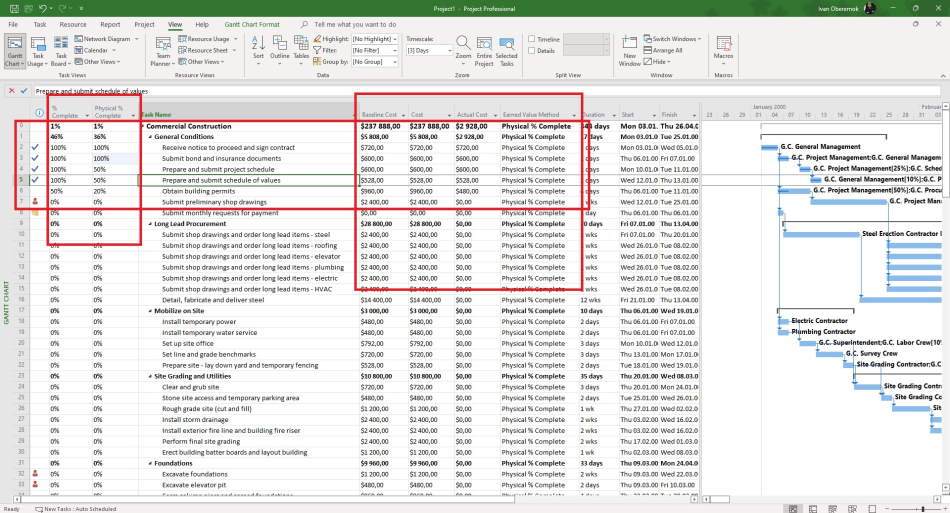Open Resource Sheet view
Image resolution: width=950 pixels, height=513 pixels.
click(x=207, y=50)
